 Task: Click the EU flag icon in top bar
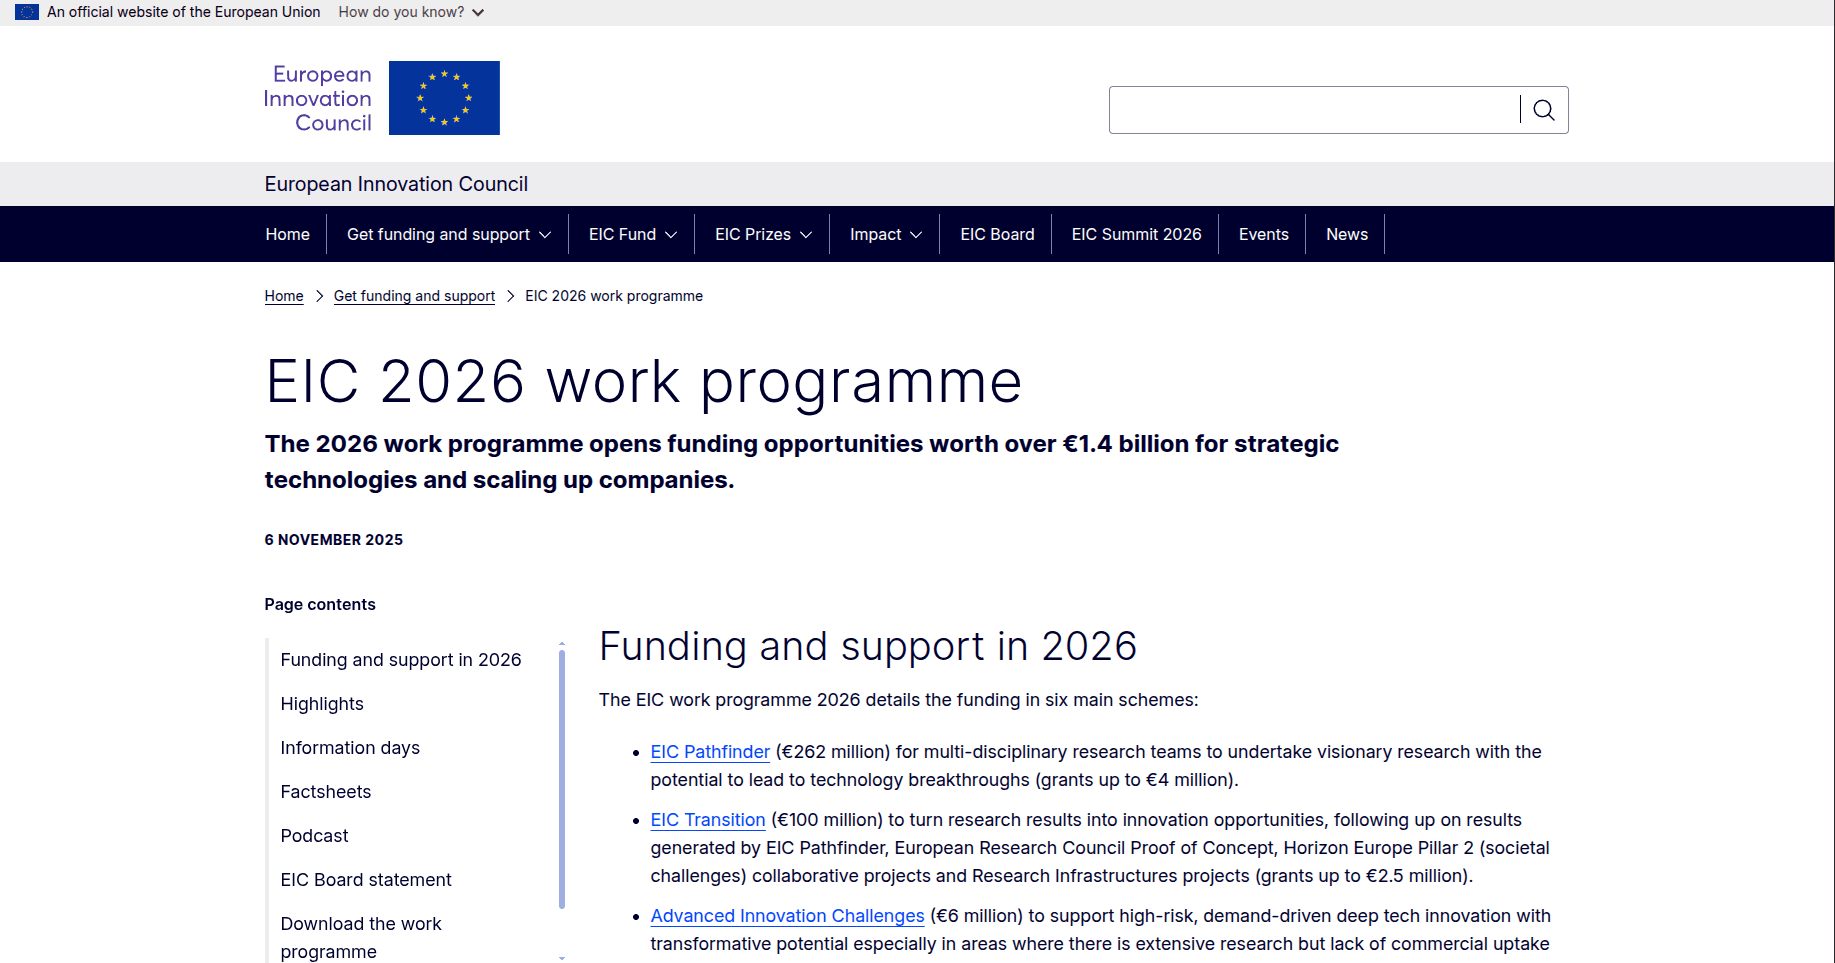27,12
